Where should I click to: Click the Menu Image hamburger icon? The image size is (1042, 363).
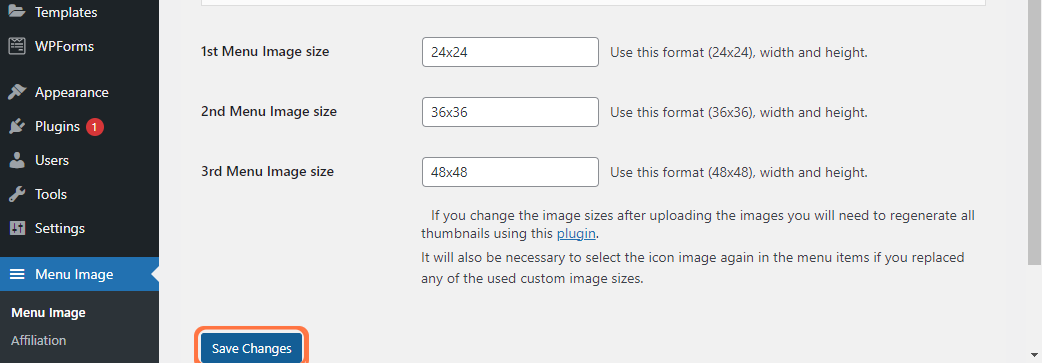pos(17,274)
